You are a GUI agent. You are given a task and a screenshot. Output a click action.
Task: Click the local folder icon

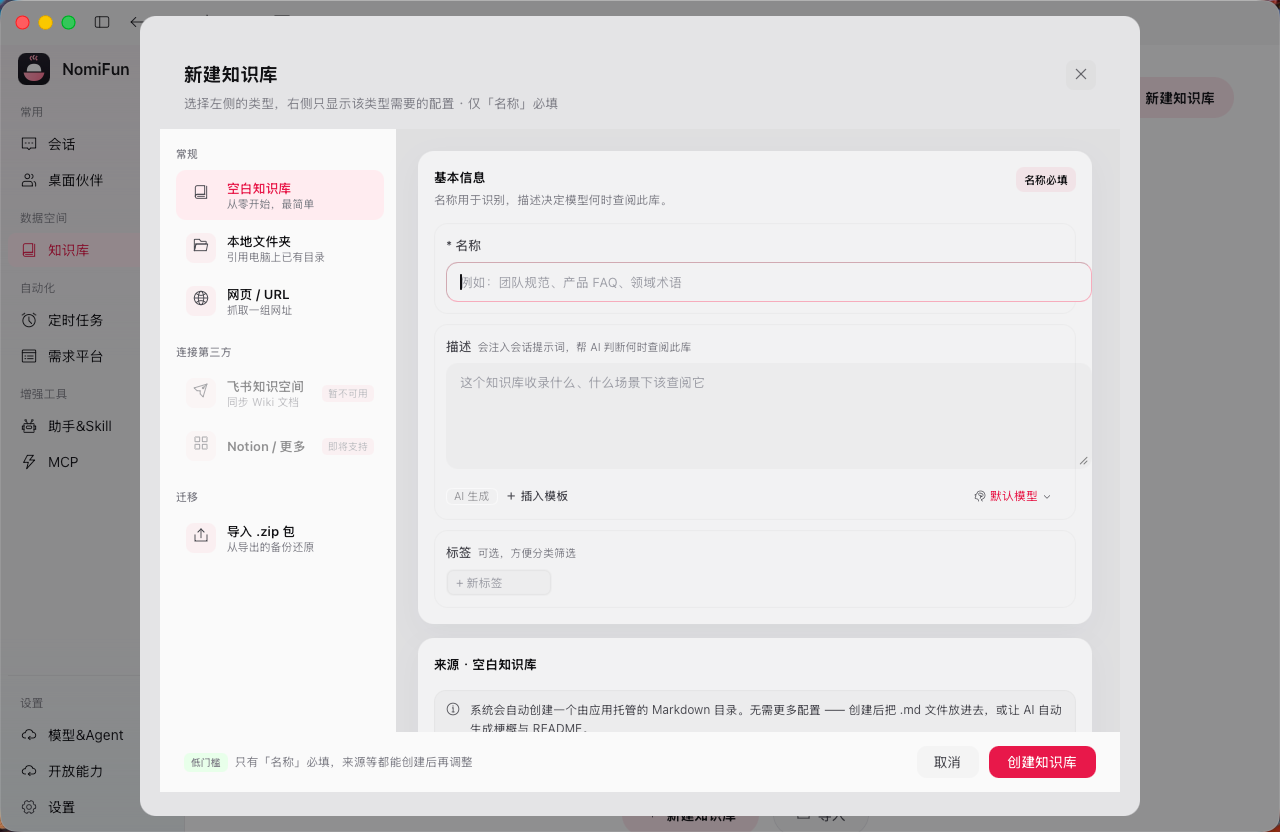click(201, 246)
